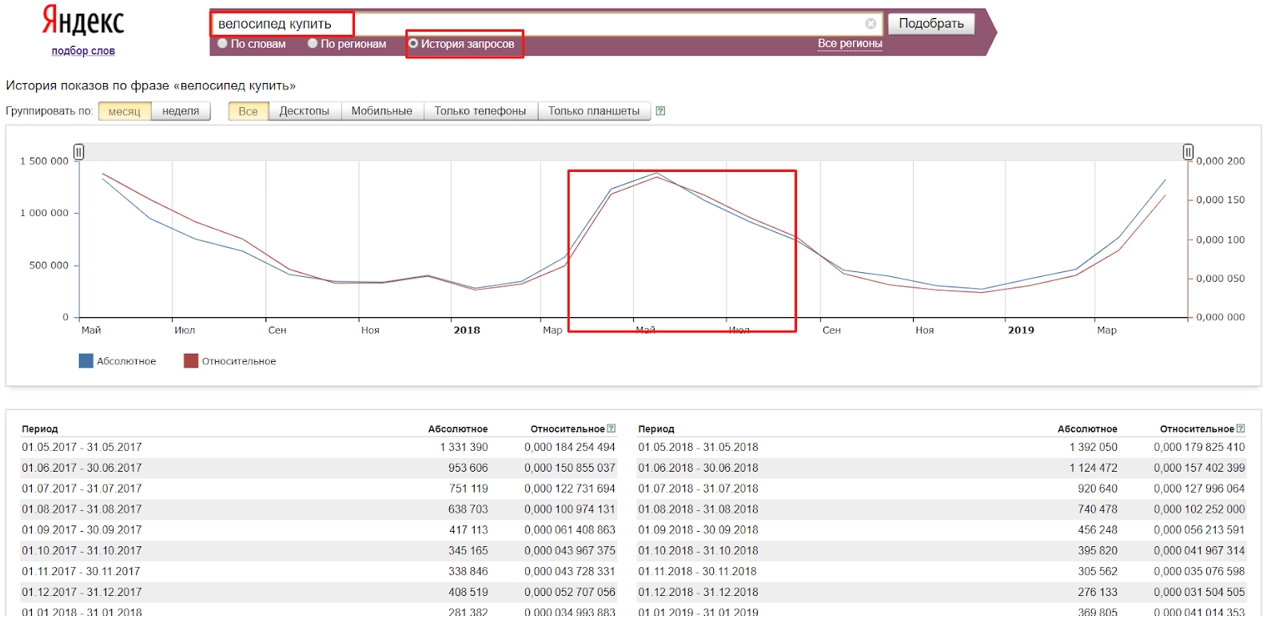This screenshot has height=620, width=1264.
Task: Group the data by неделя
Action: coord(181,111)
